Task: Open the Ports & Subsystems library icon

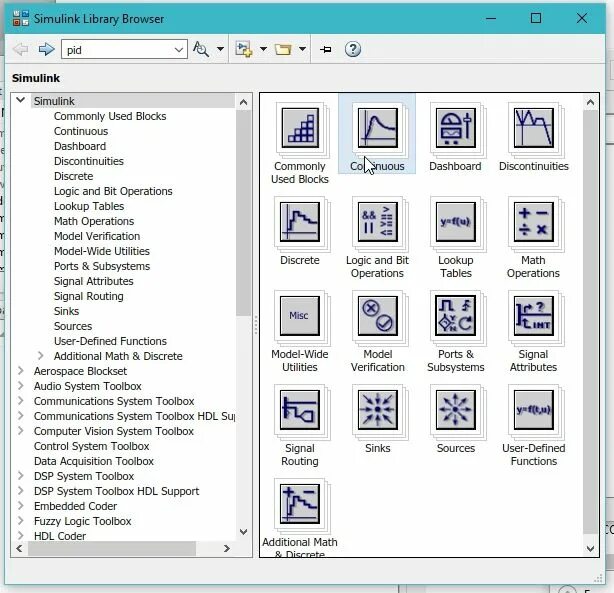Action: (456, 316)
